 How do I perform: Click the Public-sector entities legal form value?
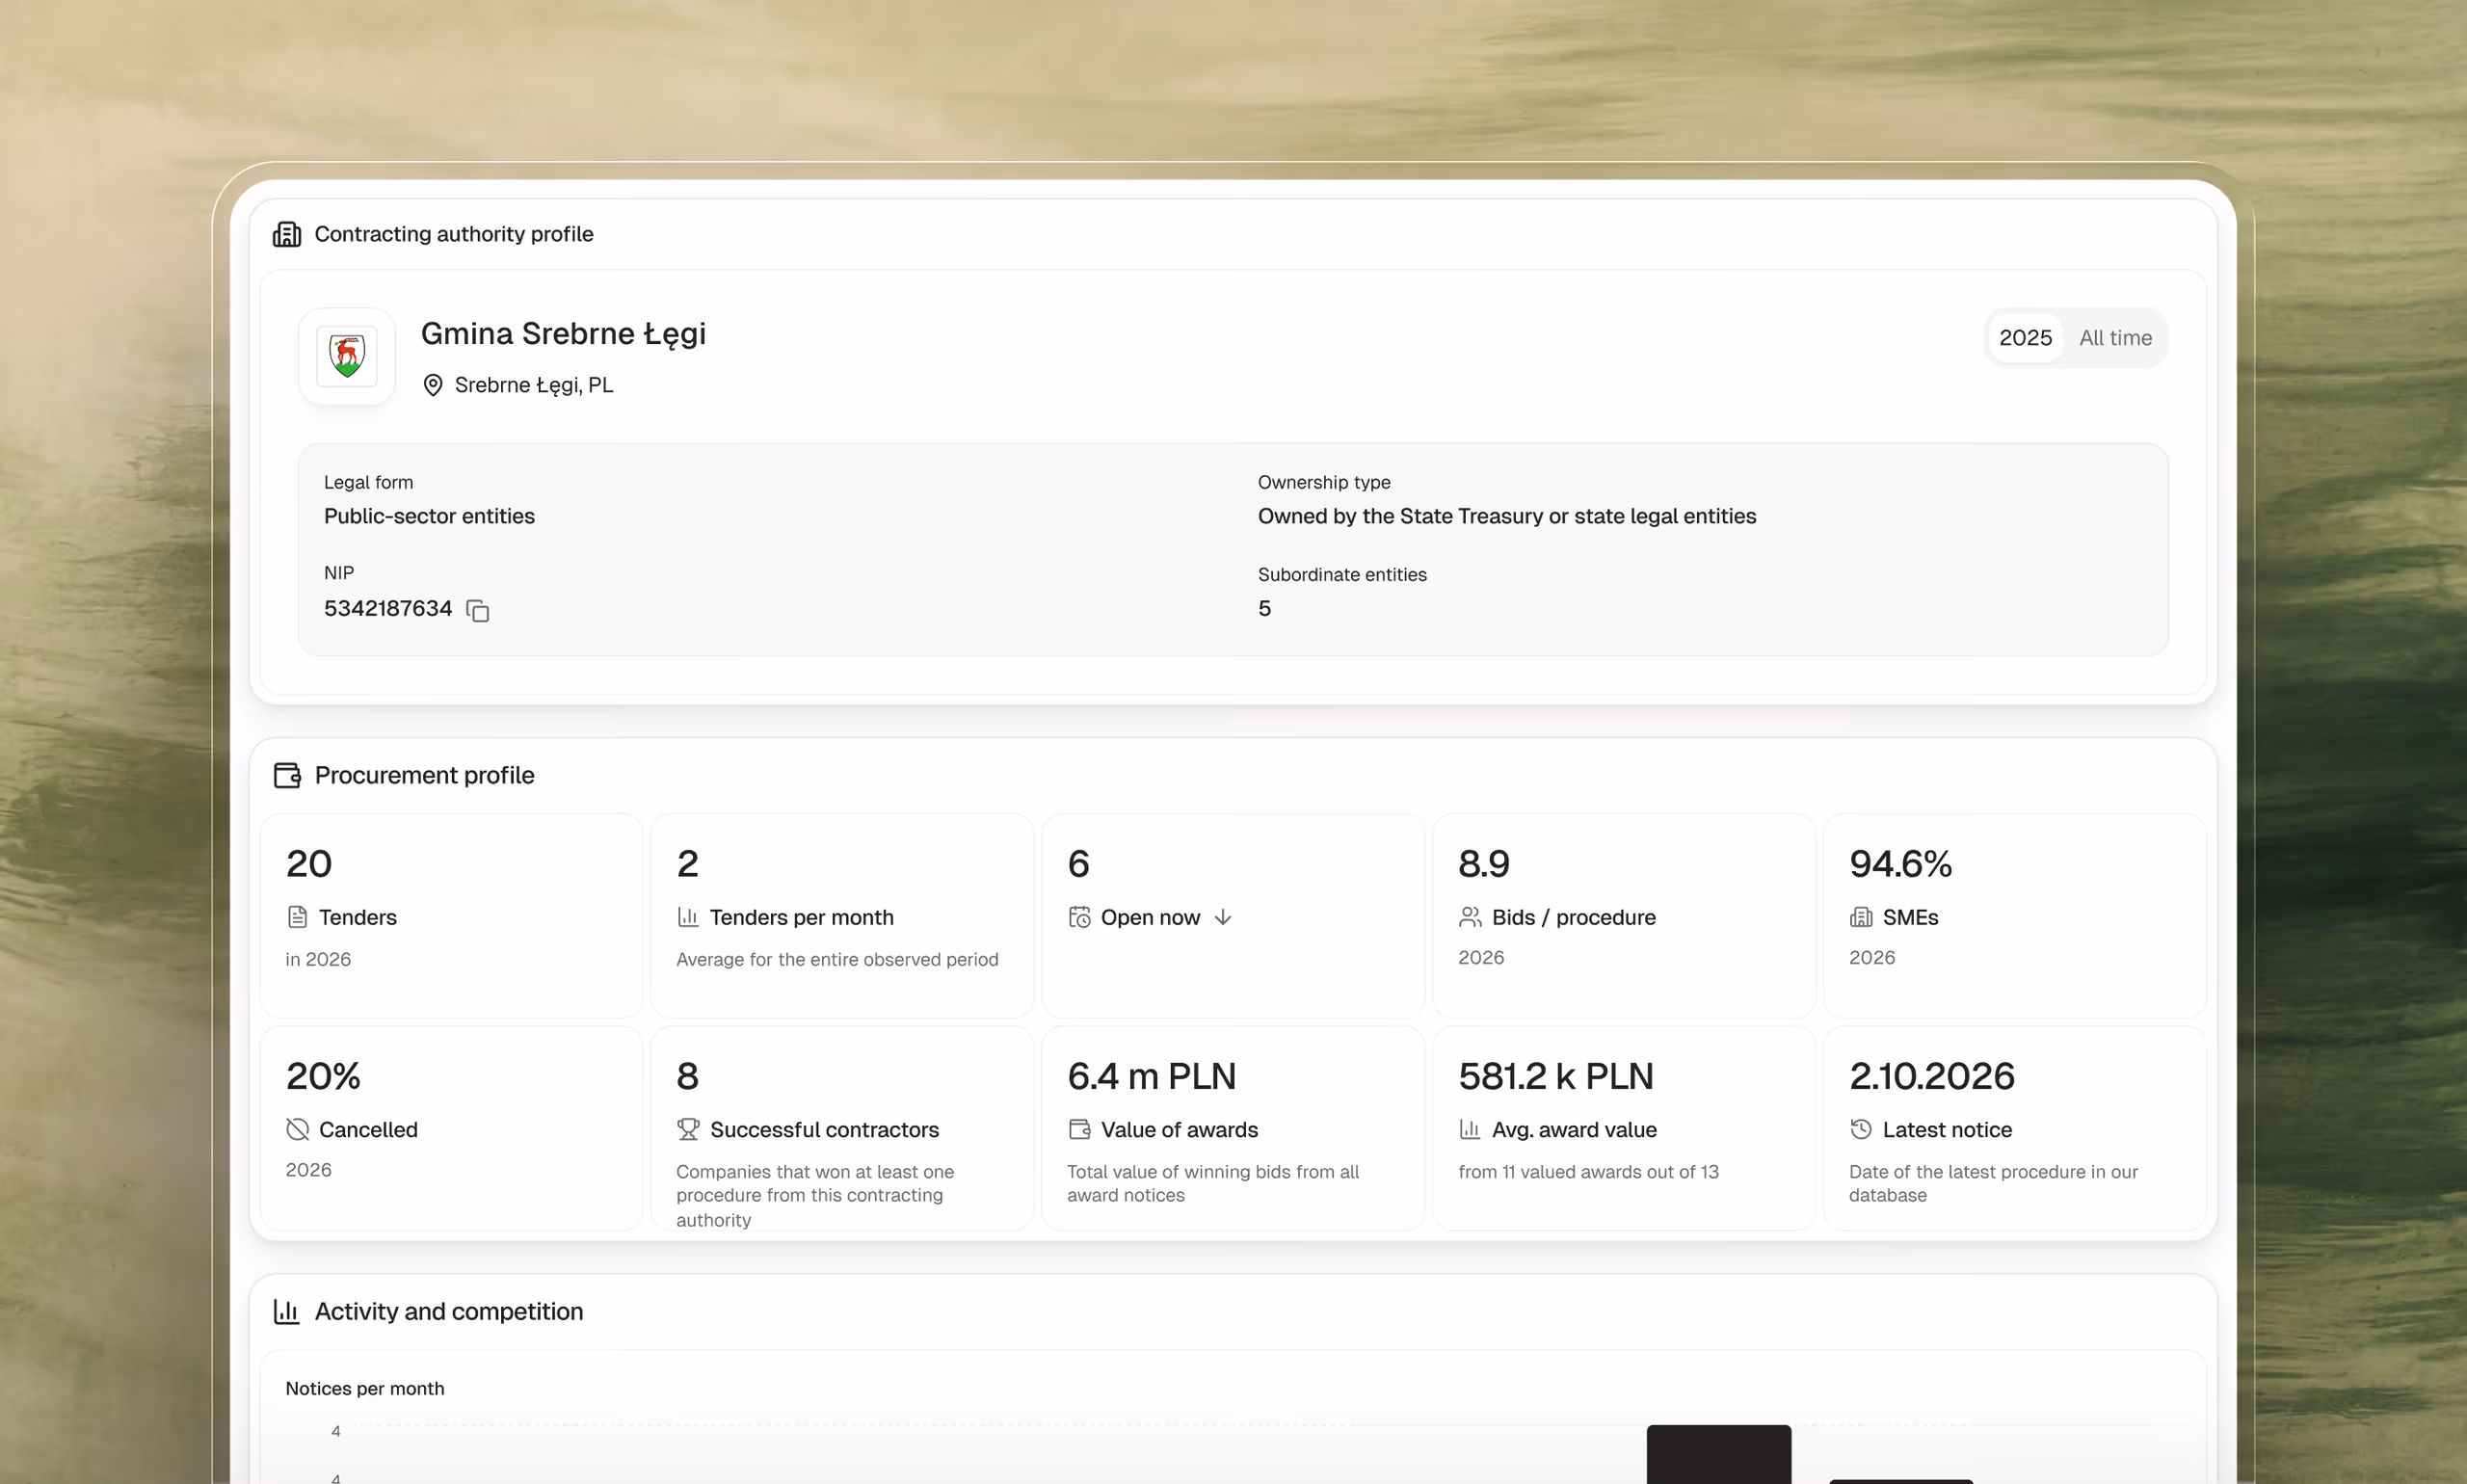point(429,516)
